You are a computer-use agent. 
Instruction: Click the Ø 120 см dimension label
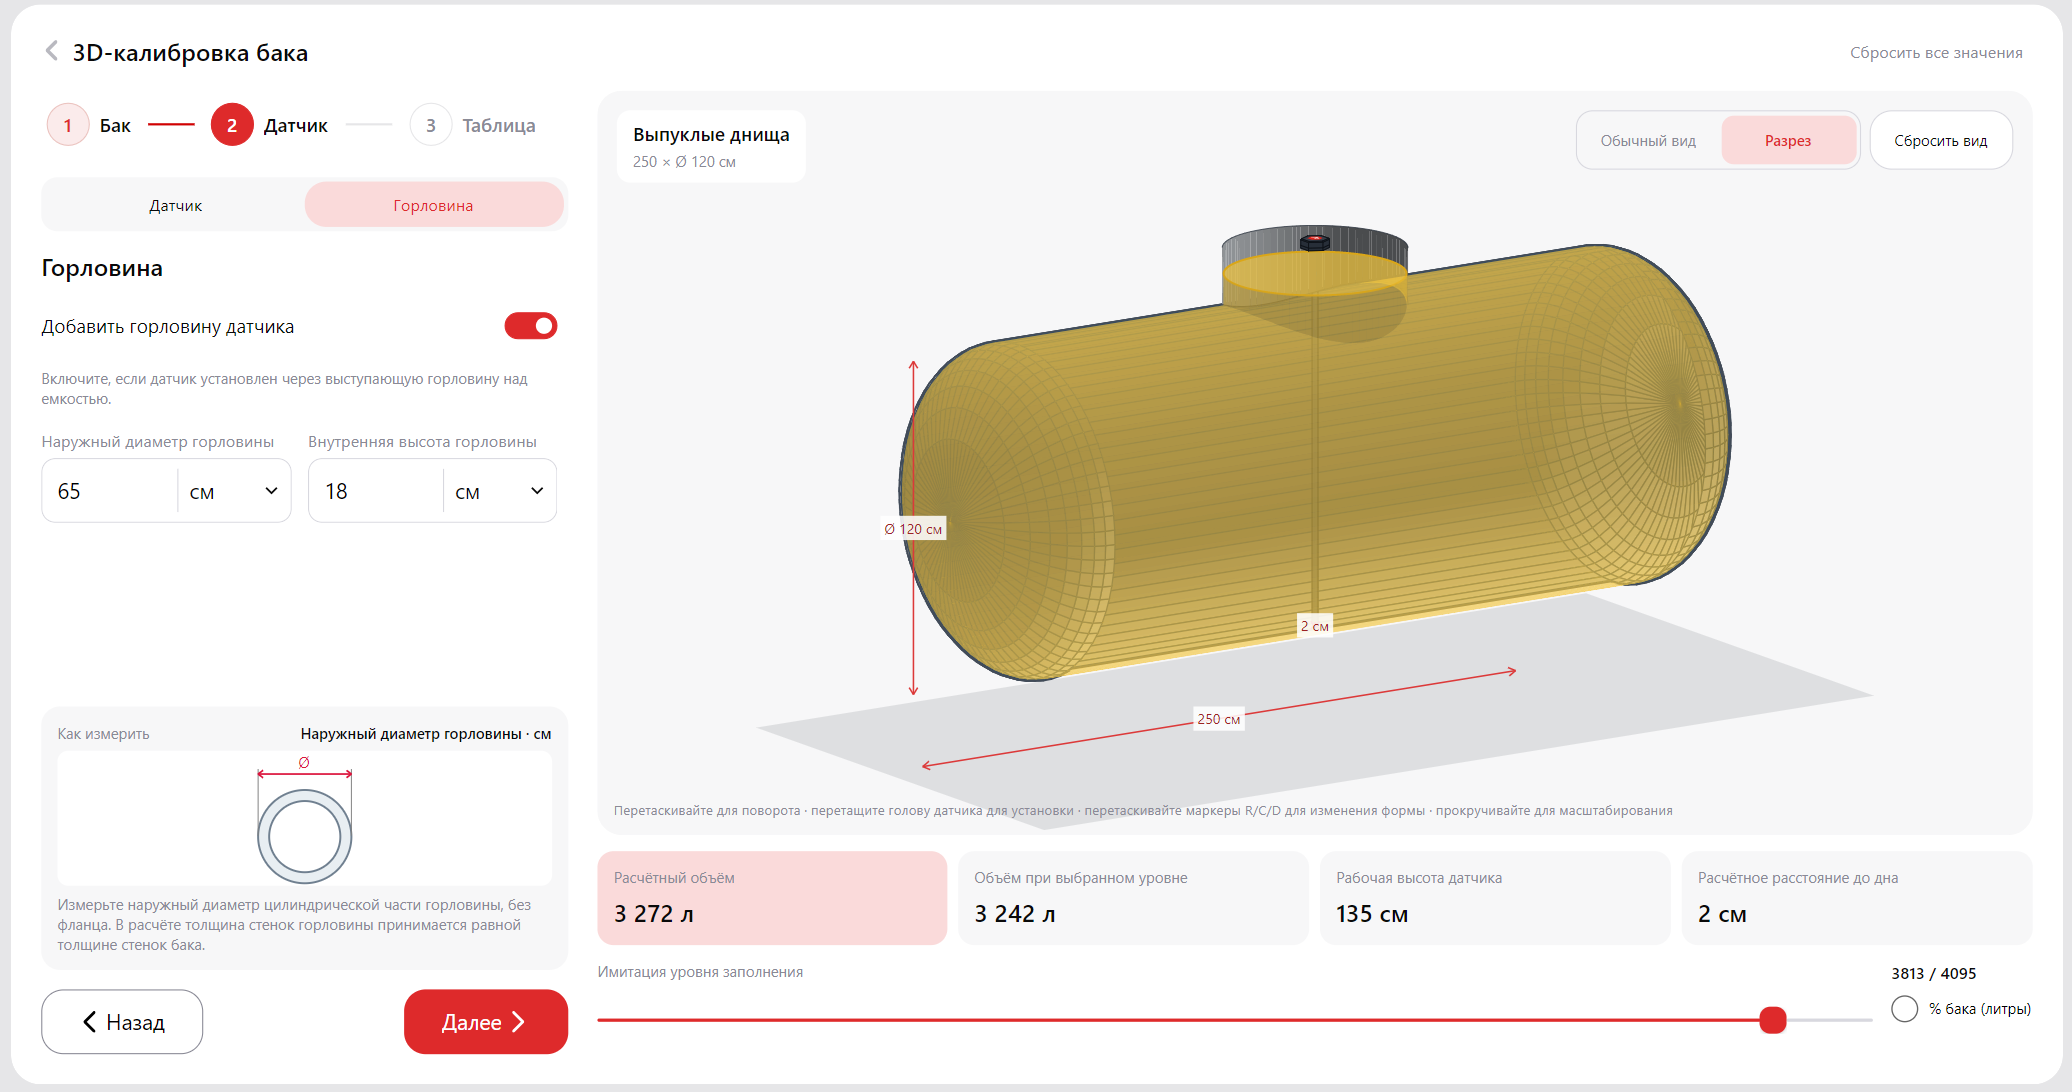pyautogui.click(x=913, y=529)
